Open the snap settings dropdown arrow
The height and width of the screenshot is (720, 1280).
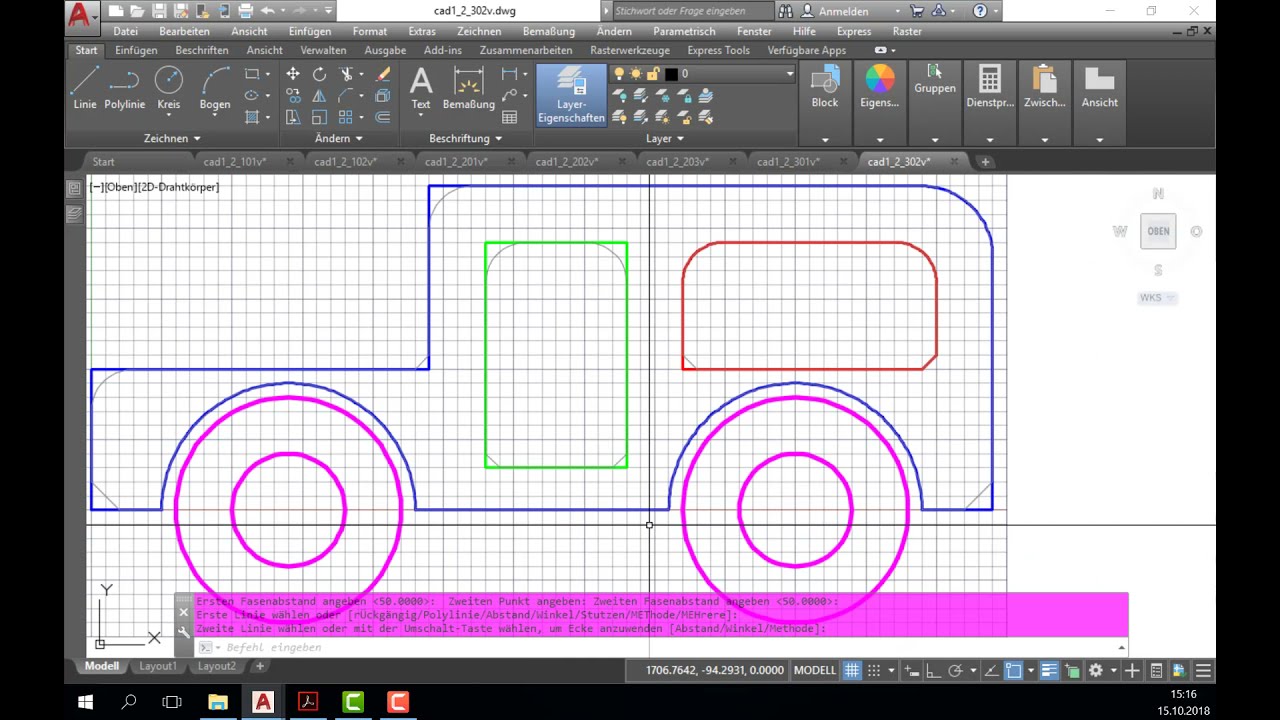891,671
